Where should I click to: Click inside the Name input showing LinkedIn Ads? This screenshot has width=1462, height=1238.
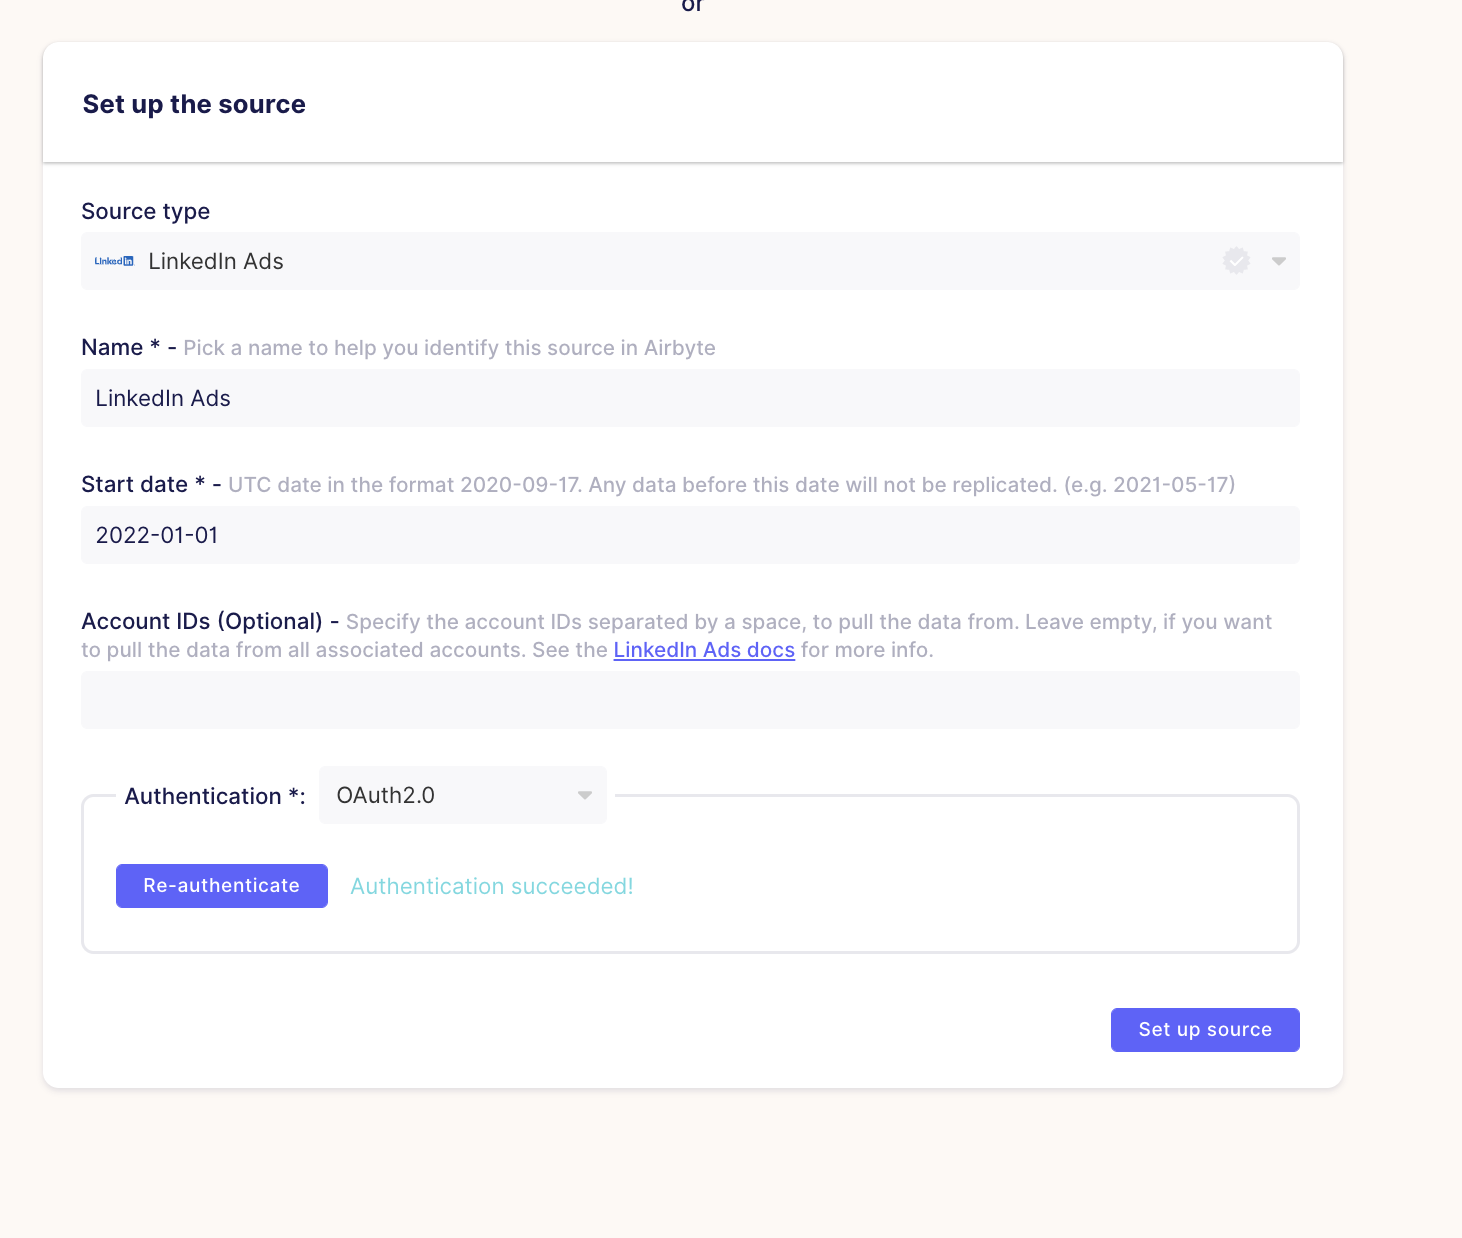(x=690, y=398)
